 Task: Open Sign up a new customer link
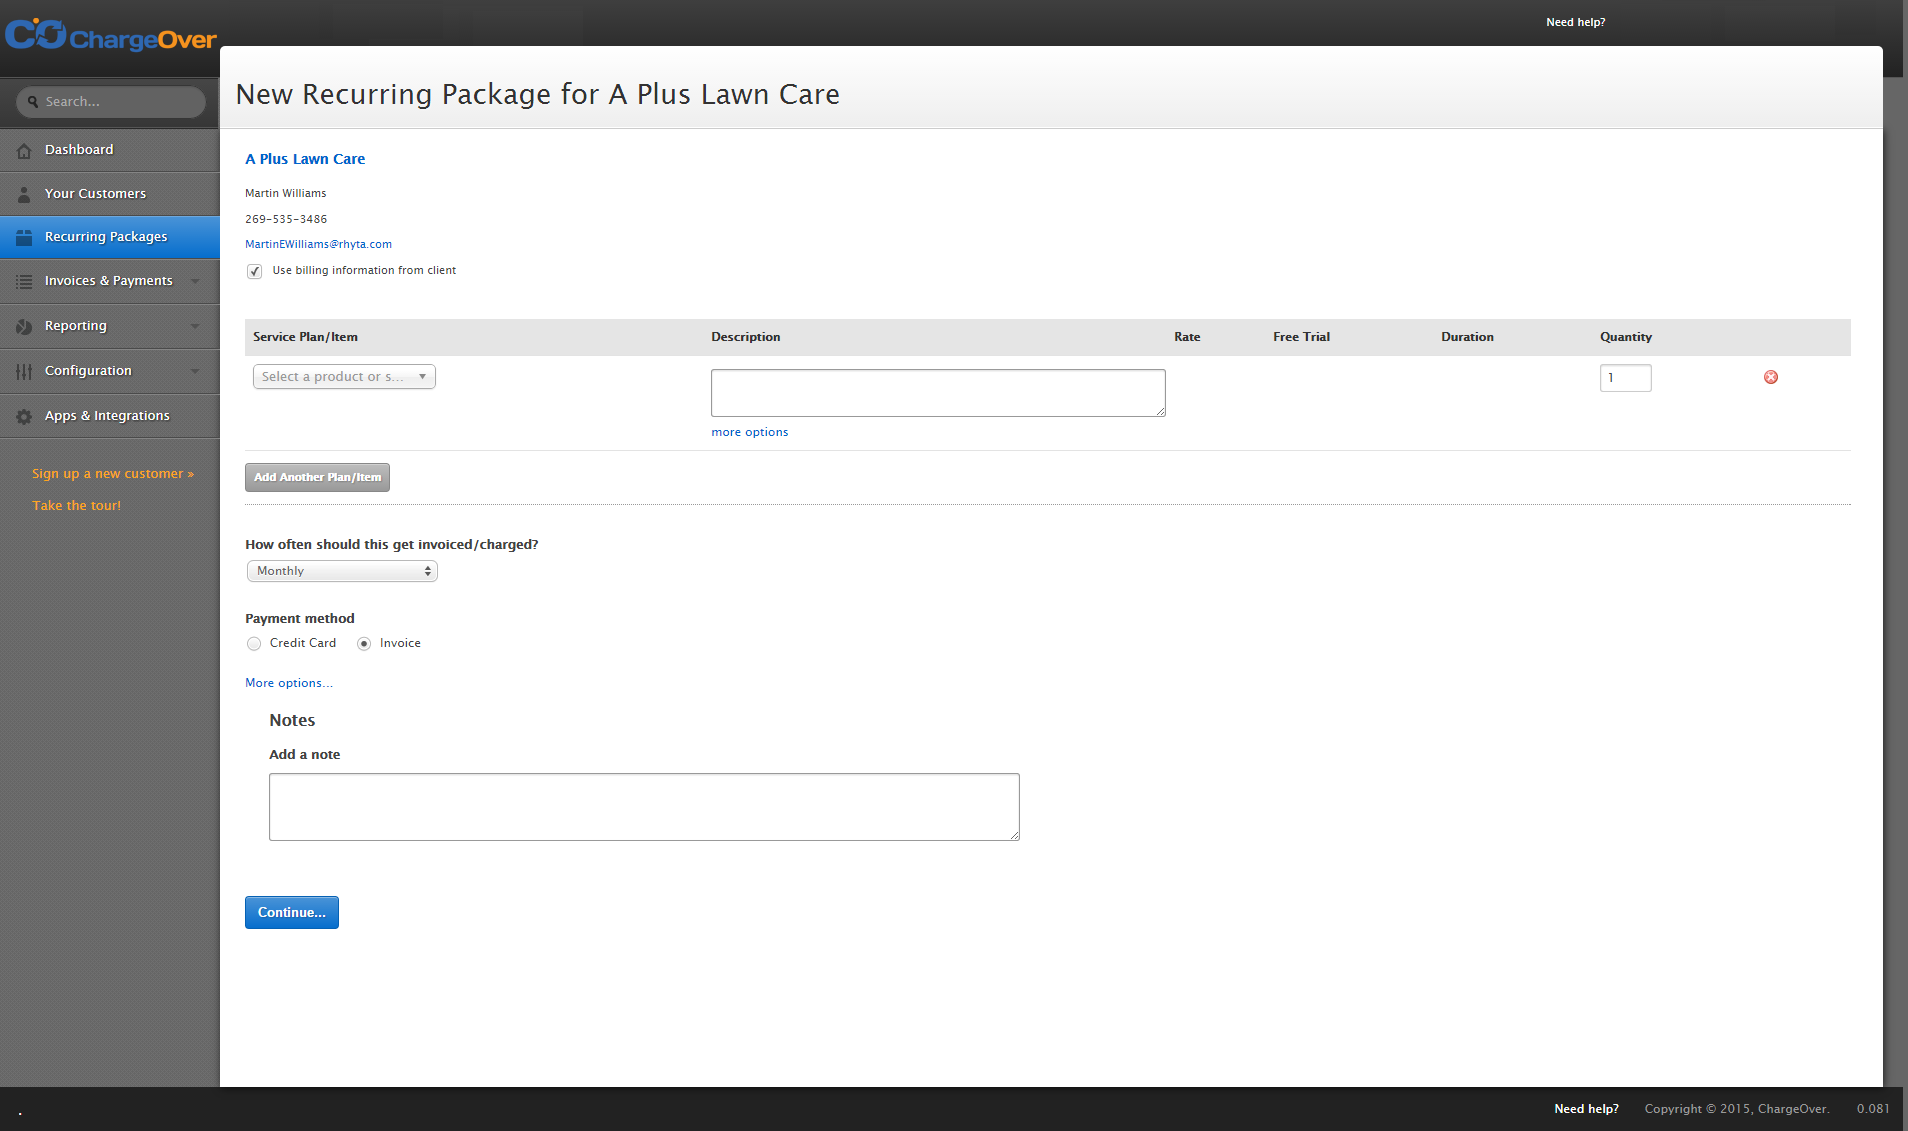click(x=113, y=474)
